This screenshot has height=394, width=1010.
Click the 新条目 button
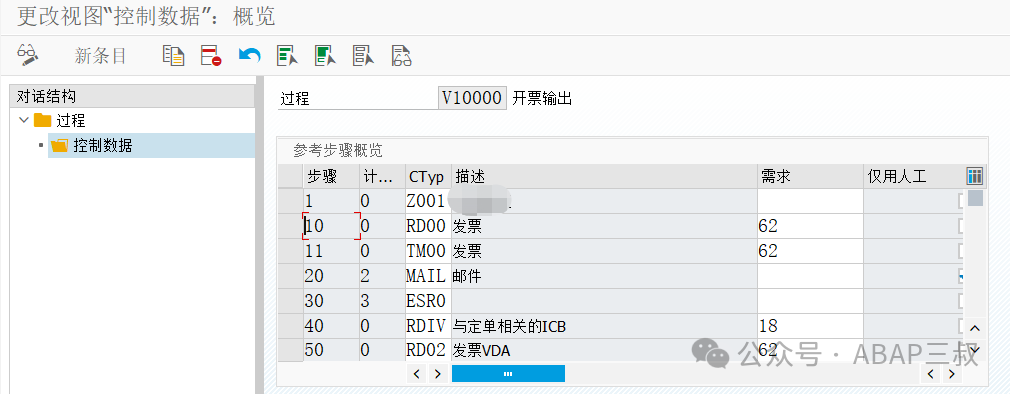pos(100,56)
